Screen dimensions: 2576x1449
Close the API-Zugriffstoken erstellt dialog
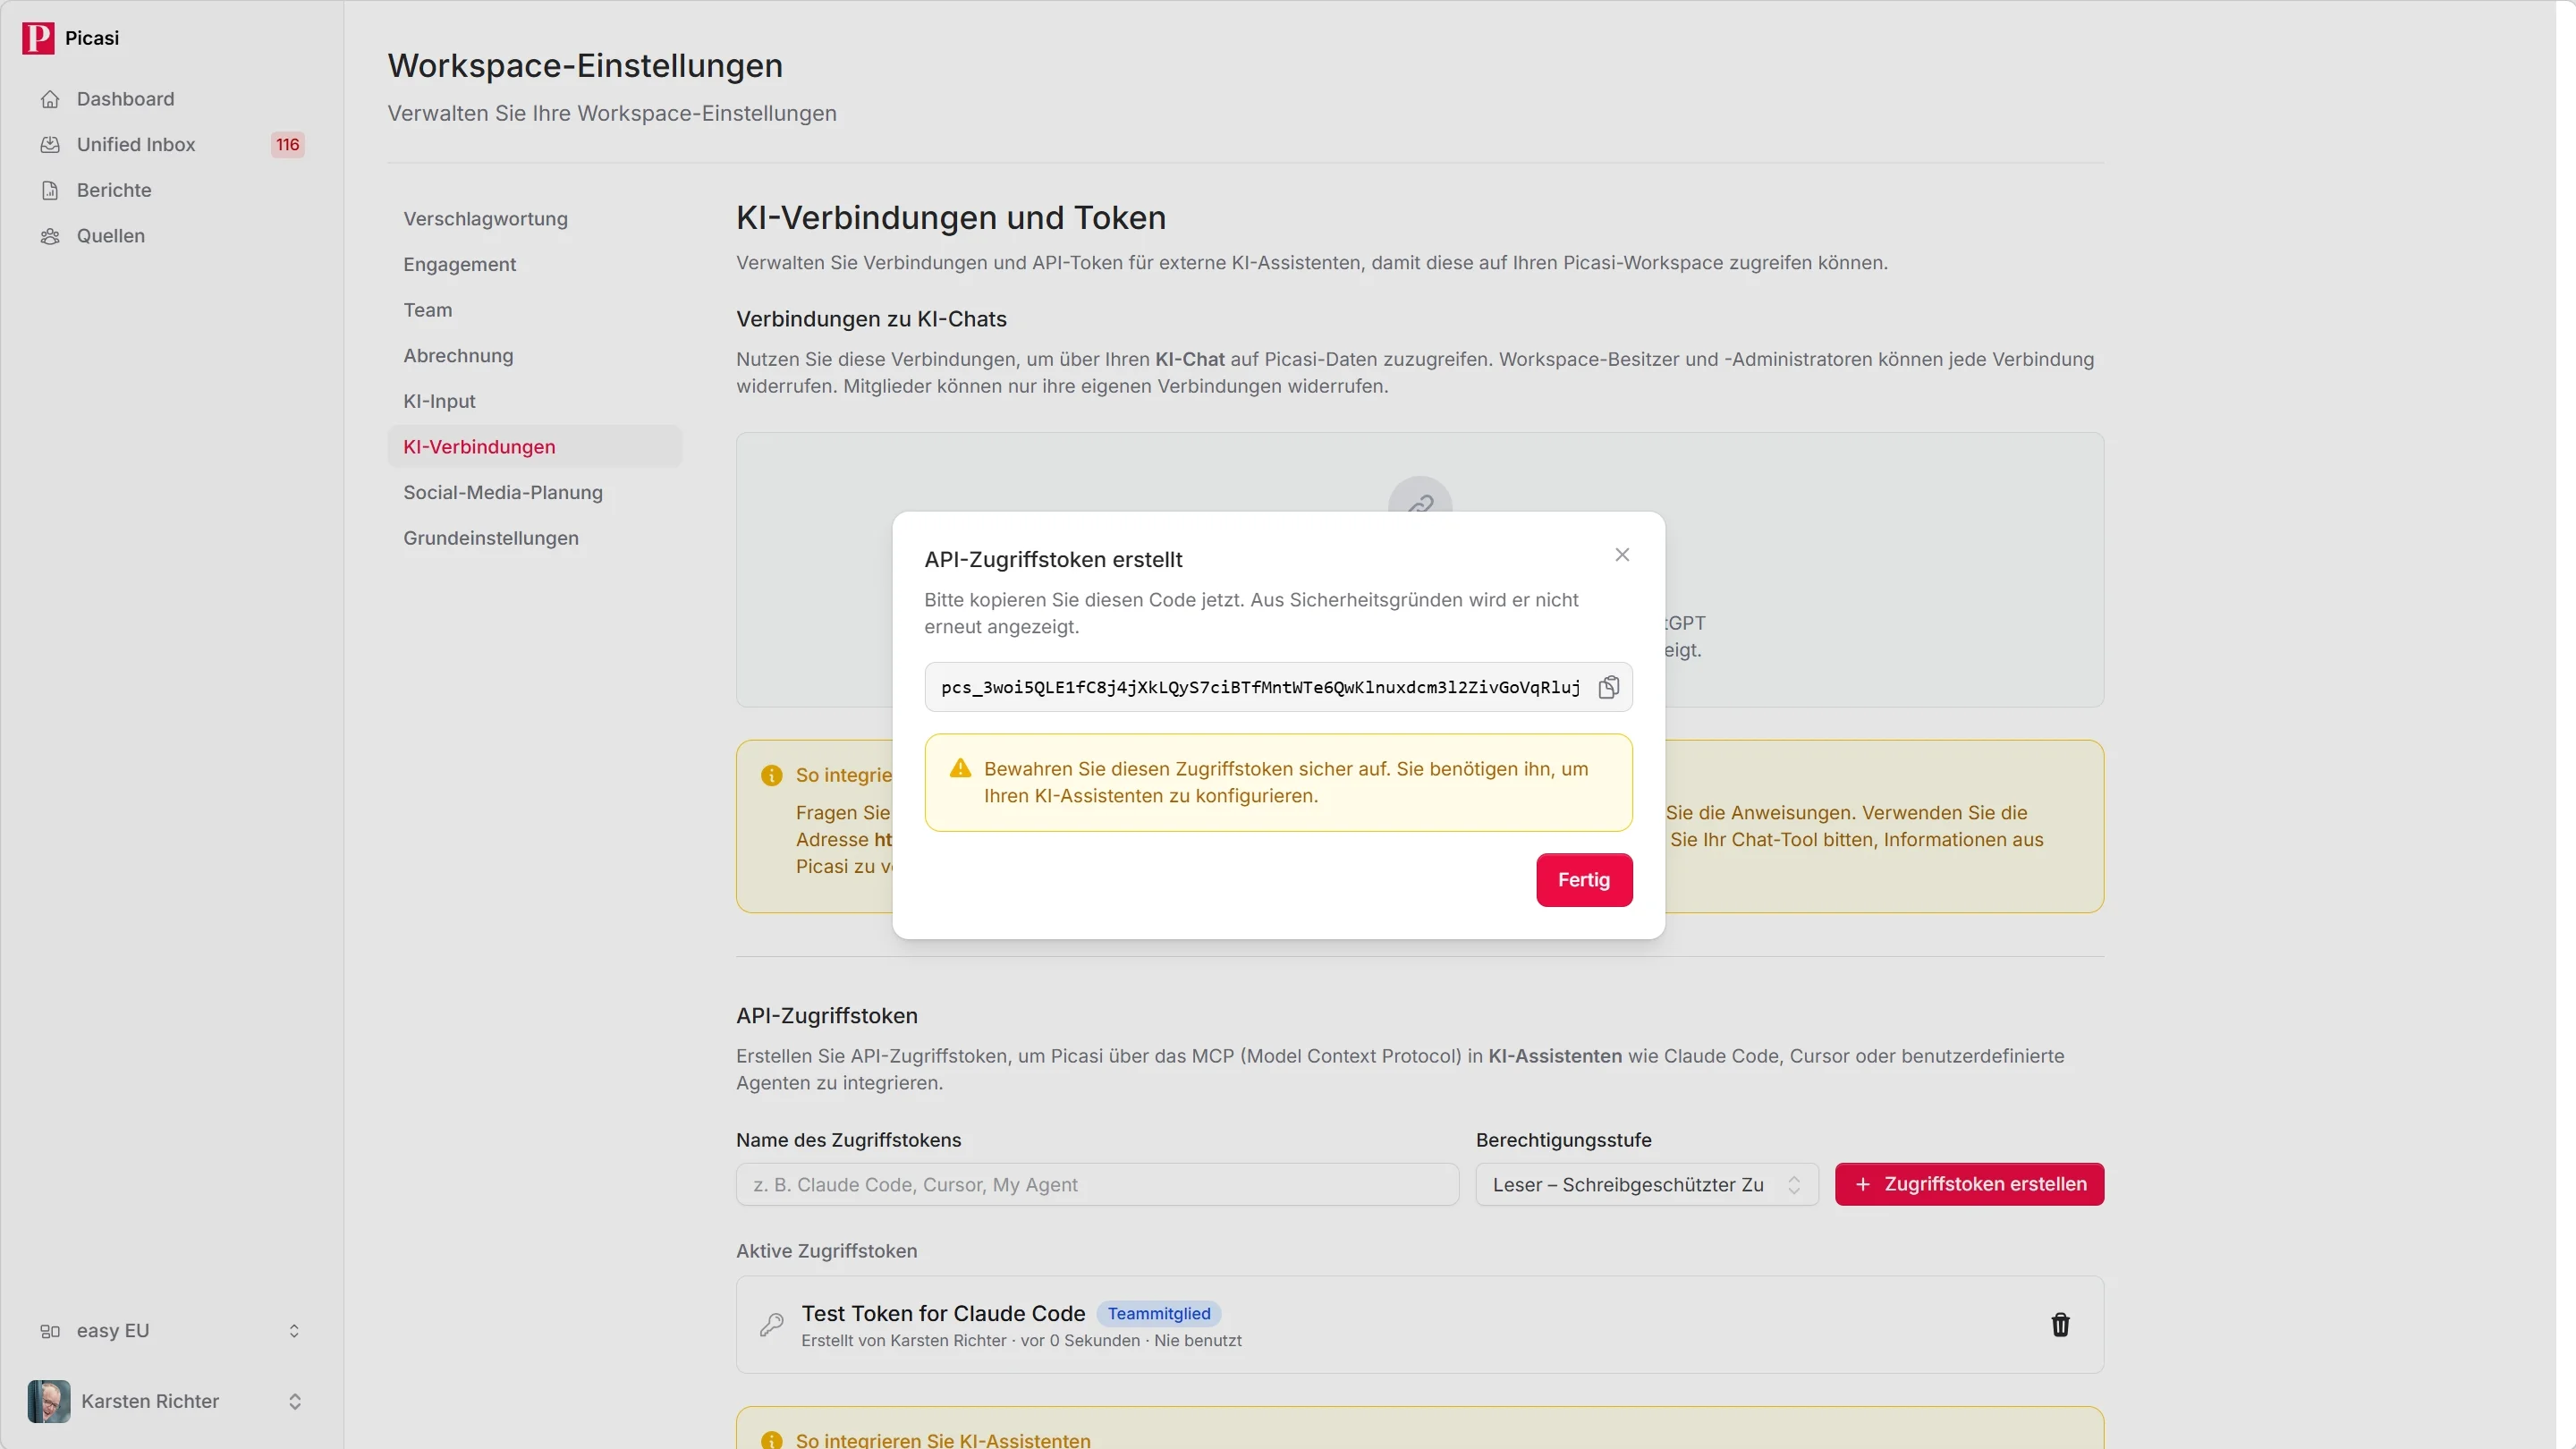[x=1622, y=554]
